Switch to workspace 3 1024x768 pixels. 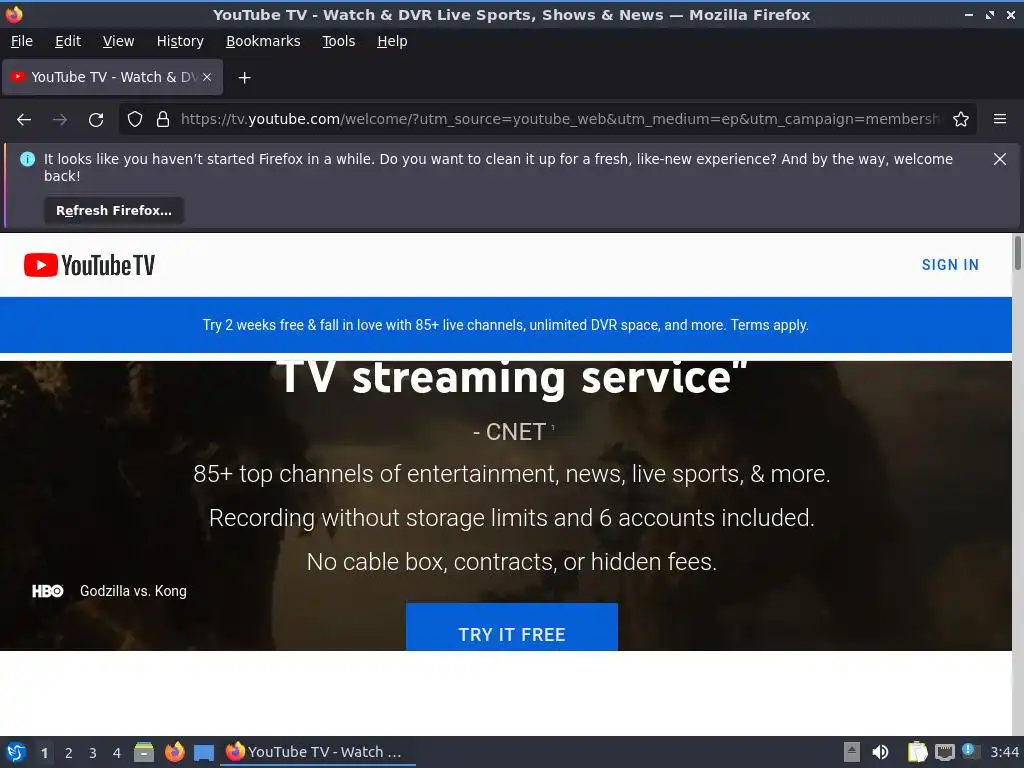[93, 753]
